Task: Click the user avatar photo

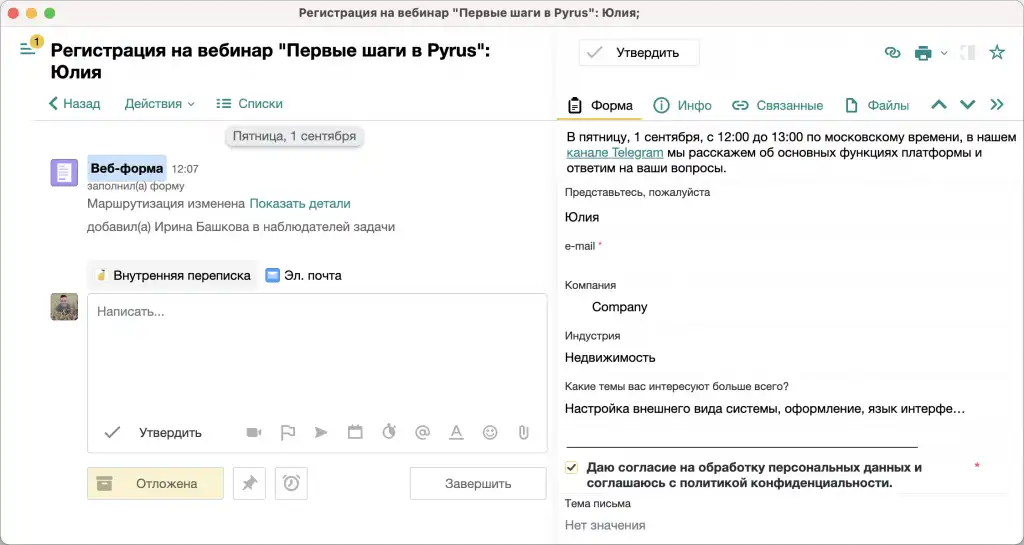Action: point(64,307)
